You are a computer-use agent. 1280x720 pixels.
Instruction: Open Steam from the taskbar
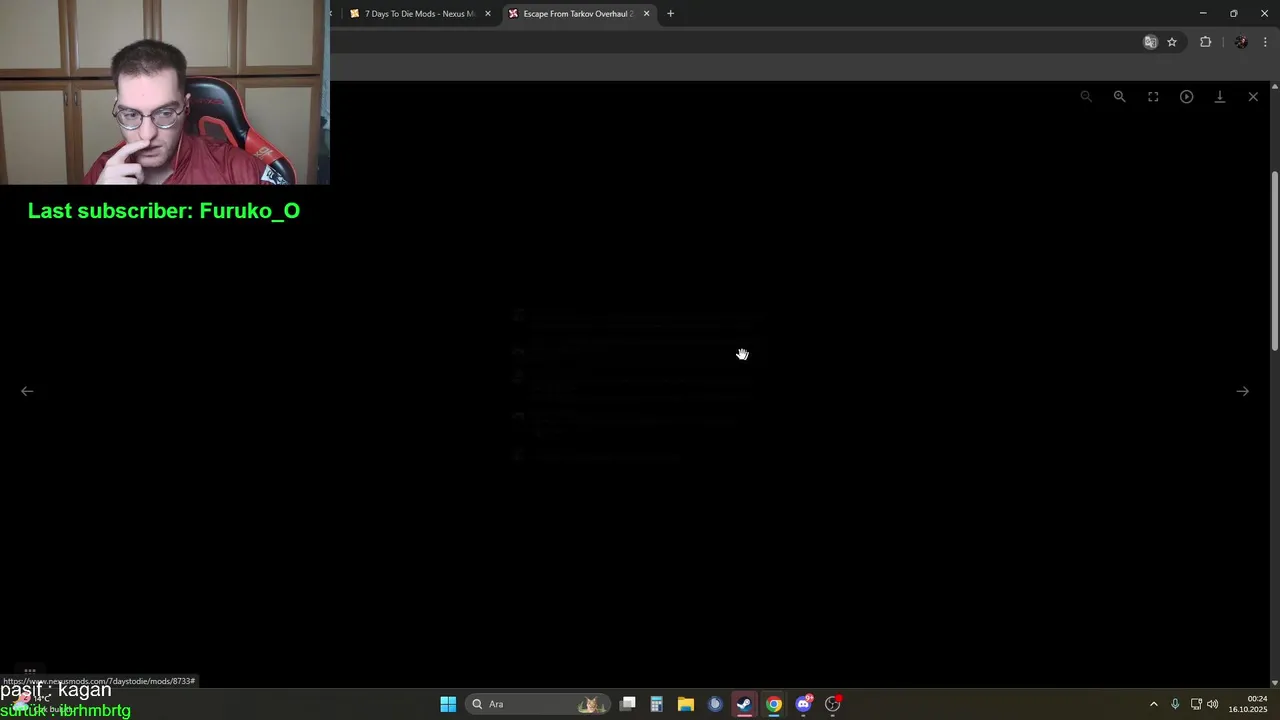pos(744,704)
